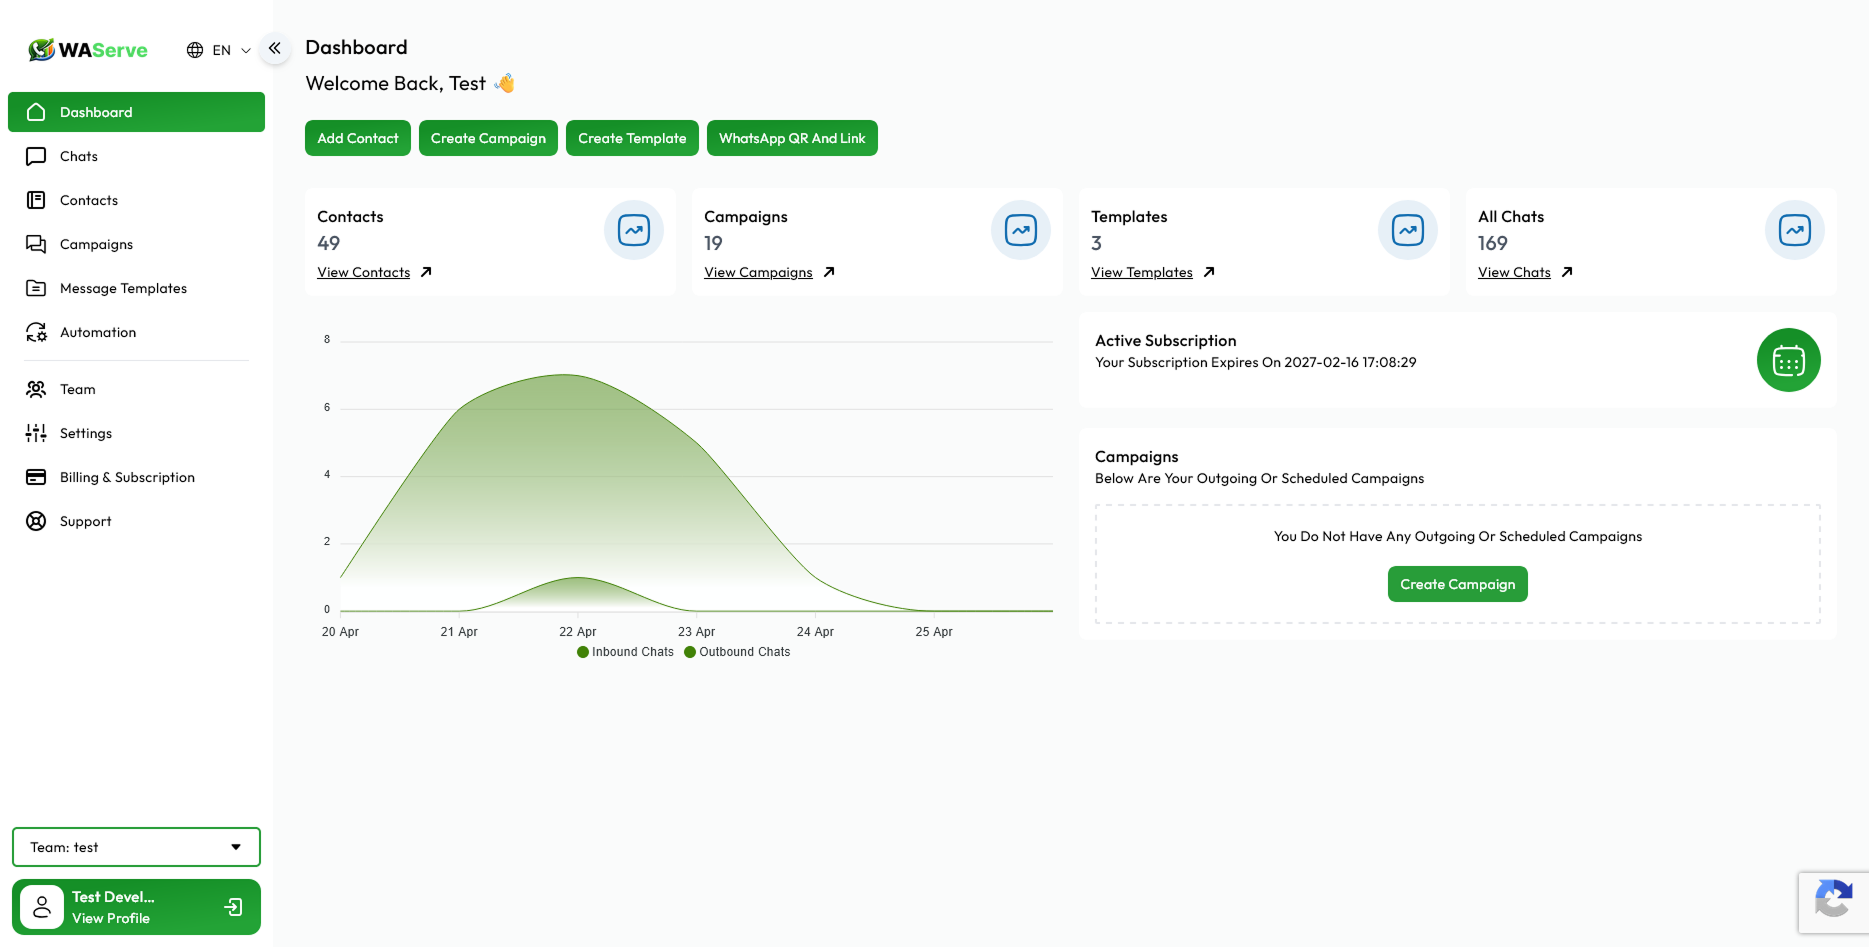Screen dimensions: 1869x947
Task: Click the Message Templates folder icon
Action: pos(36,288)
